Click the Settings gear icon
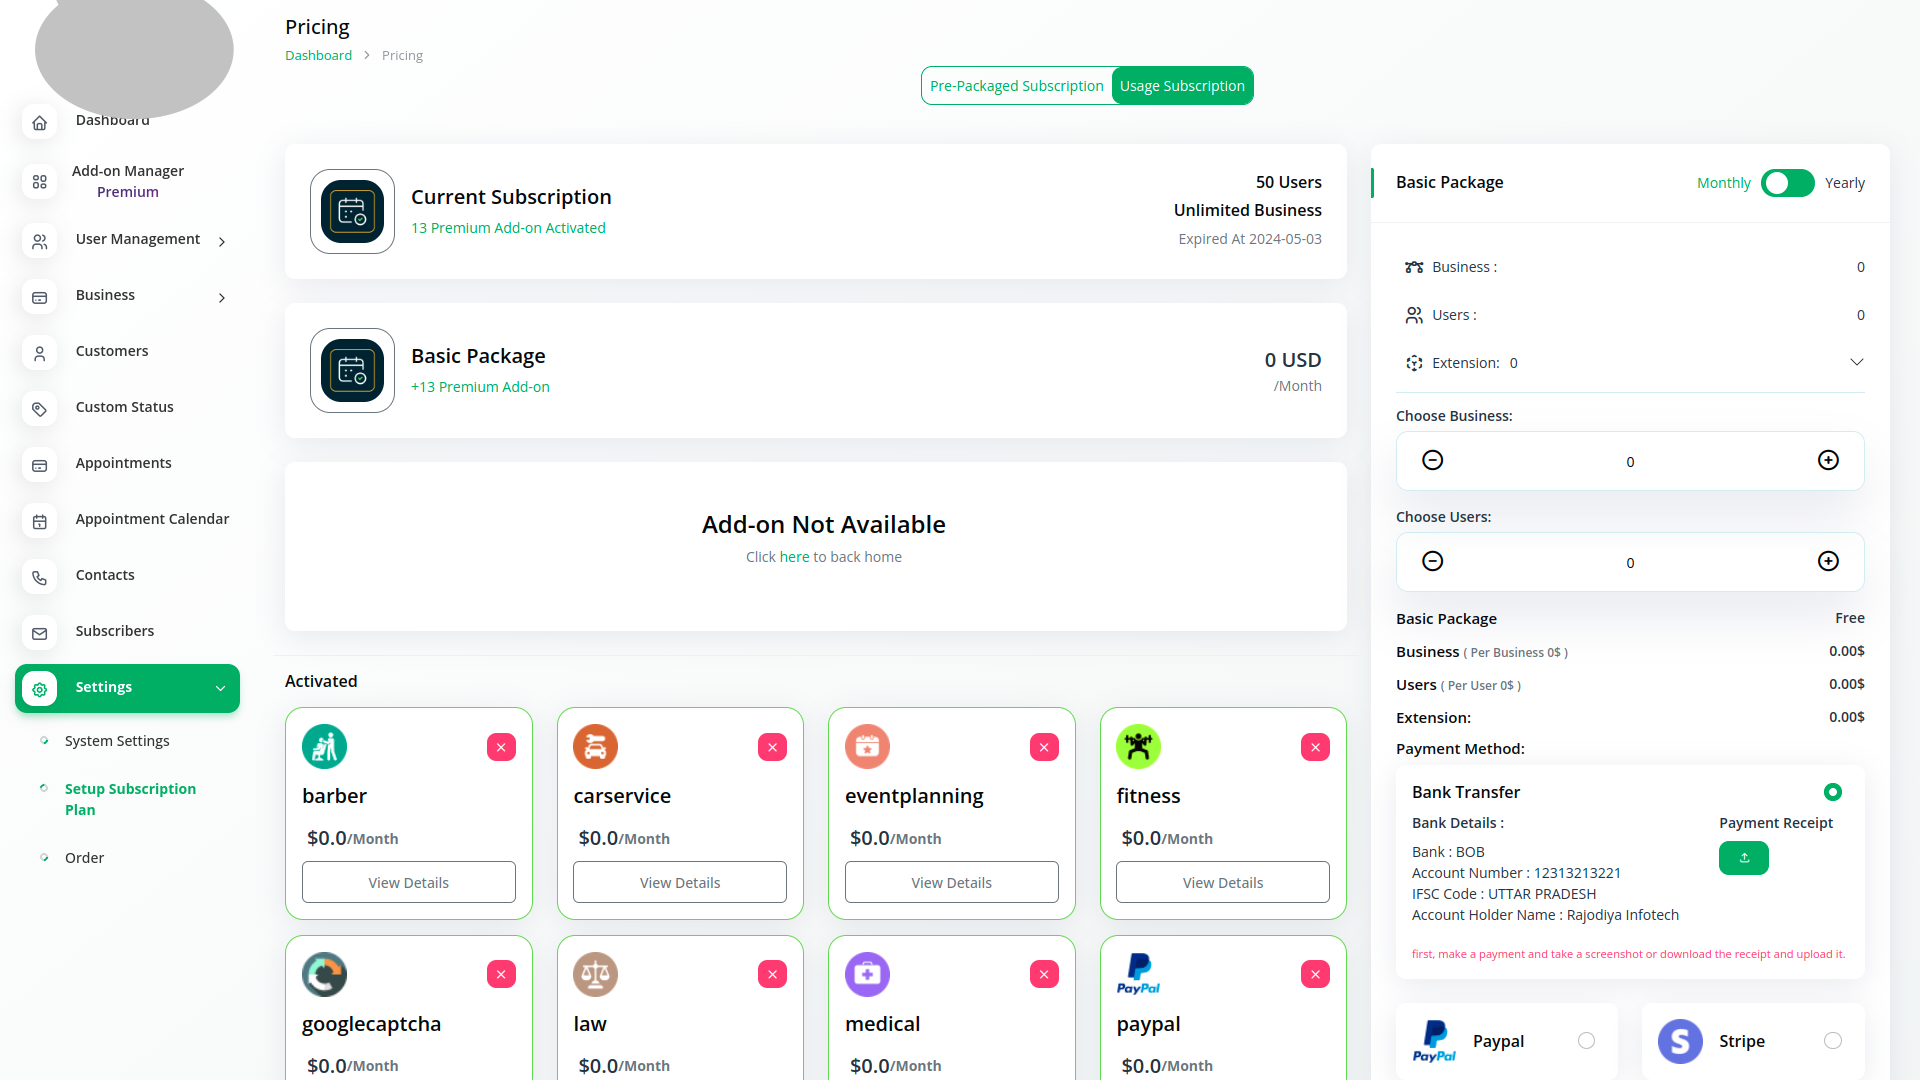This screenshot has width=1920, height=1080. [x=40, y=689]
